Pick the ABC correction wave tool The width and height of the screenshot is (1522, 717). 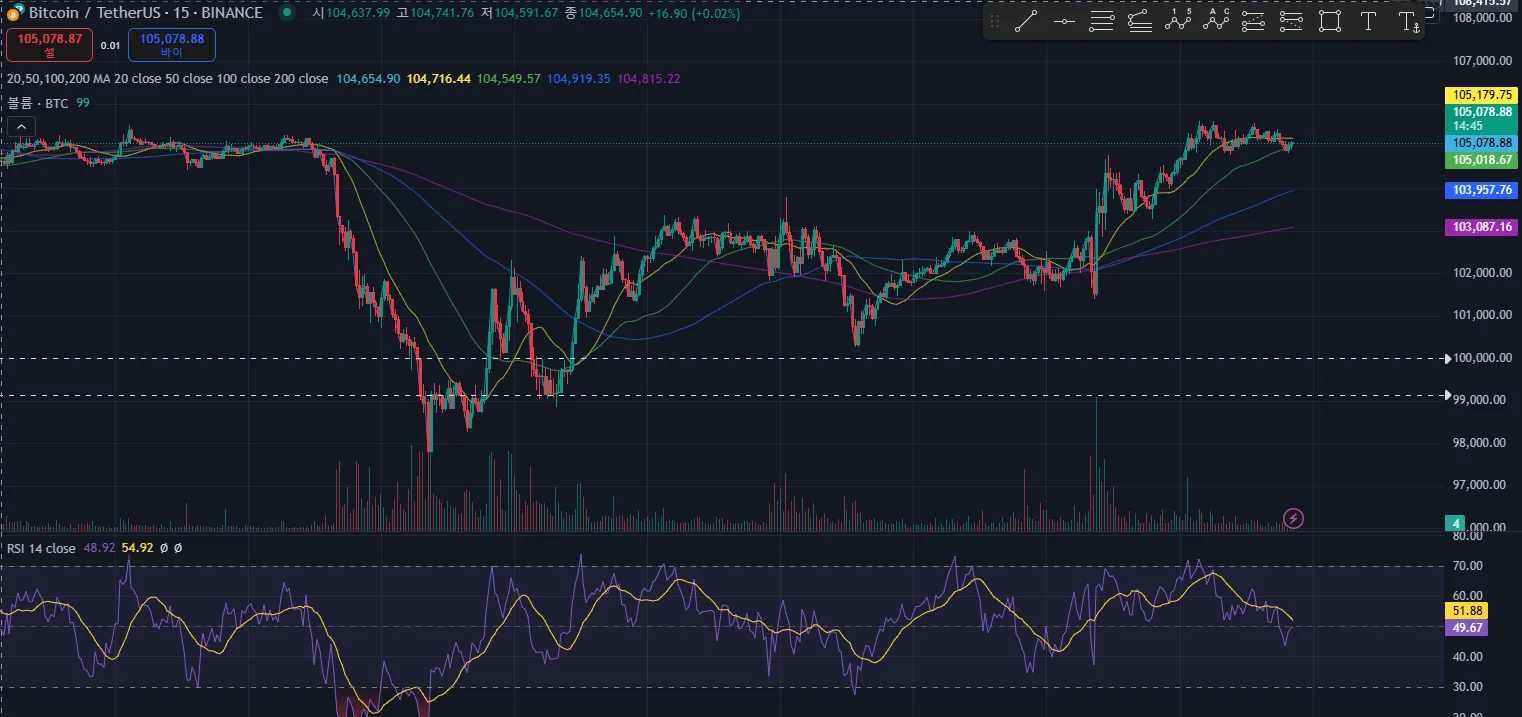point(1216,22)
